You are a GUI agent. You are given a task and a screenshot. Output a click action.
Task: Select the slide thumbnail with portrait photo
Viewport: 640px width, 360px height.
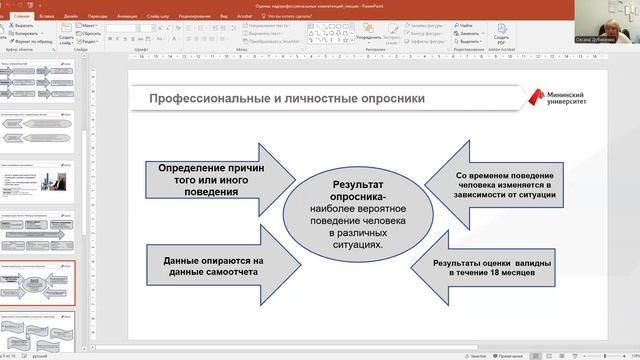[37, 182]
